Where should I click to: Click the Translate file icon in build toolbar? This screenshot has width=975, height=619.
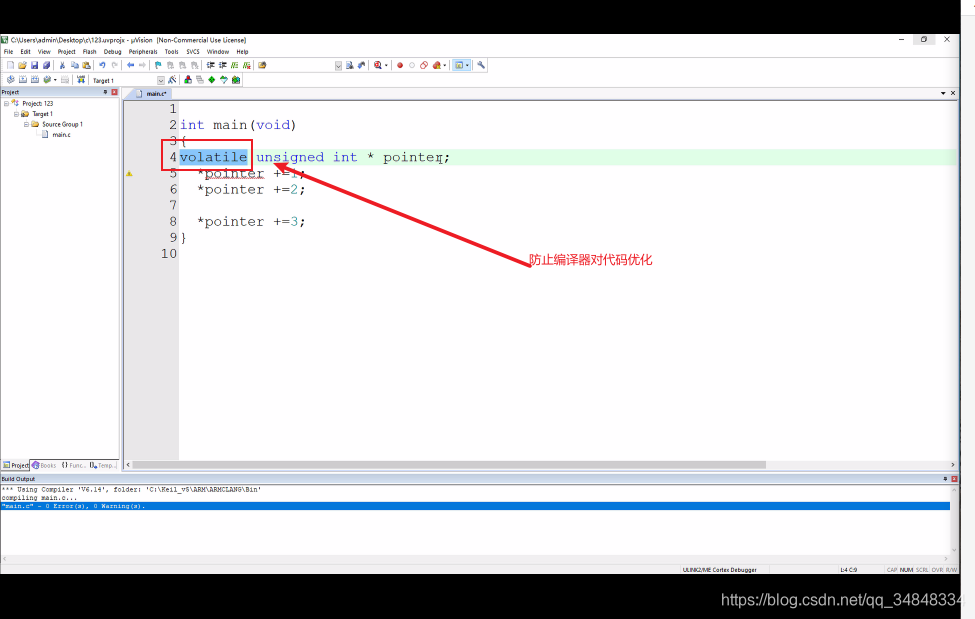click(x=11, y=80)
